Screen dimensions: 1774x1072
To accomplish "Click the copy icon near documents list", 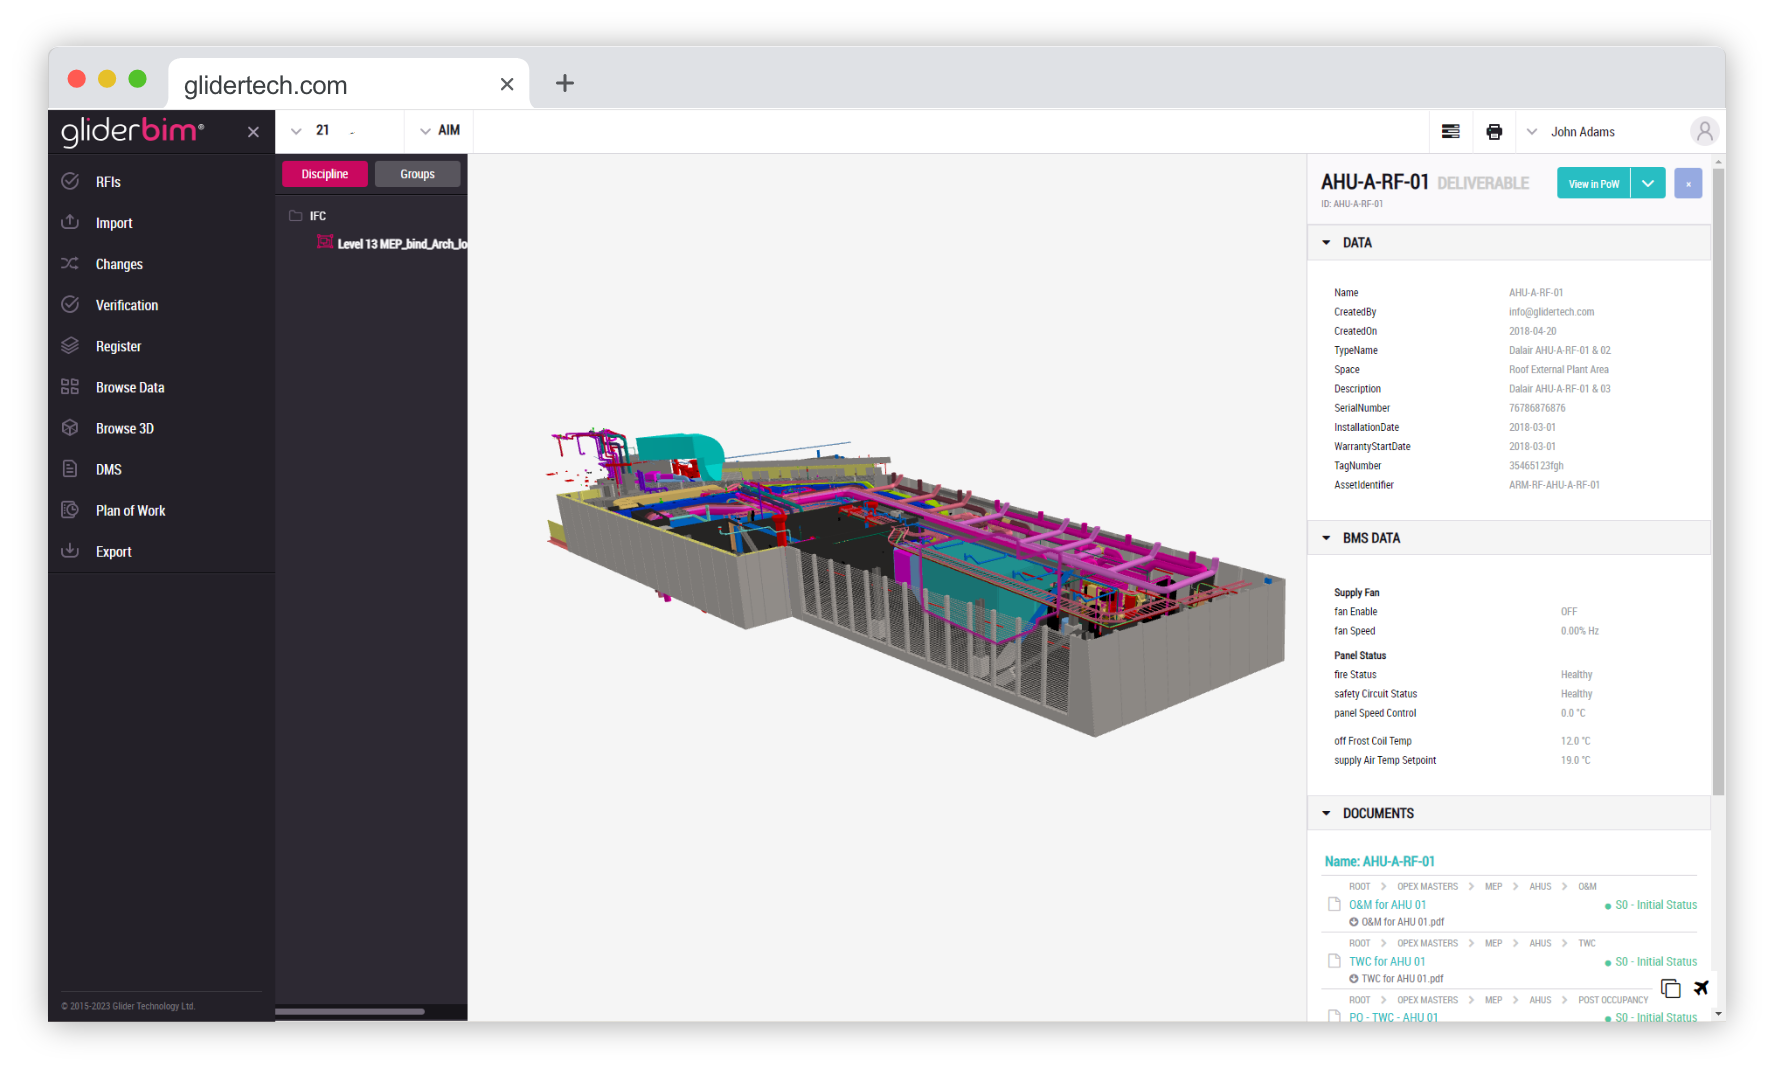I will coord(1670,988).
